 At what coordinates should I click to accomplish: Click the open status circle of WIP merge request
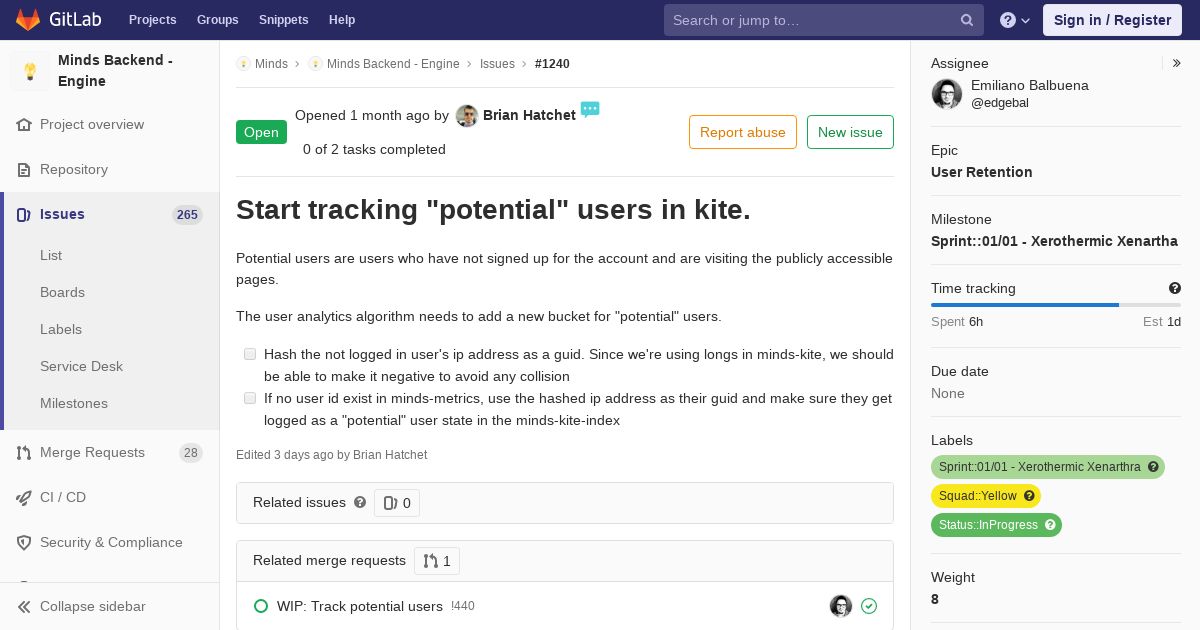coord(261,606)
